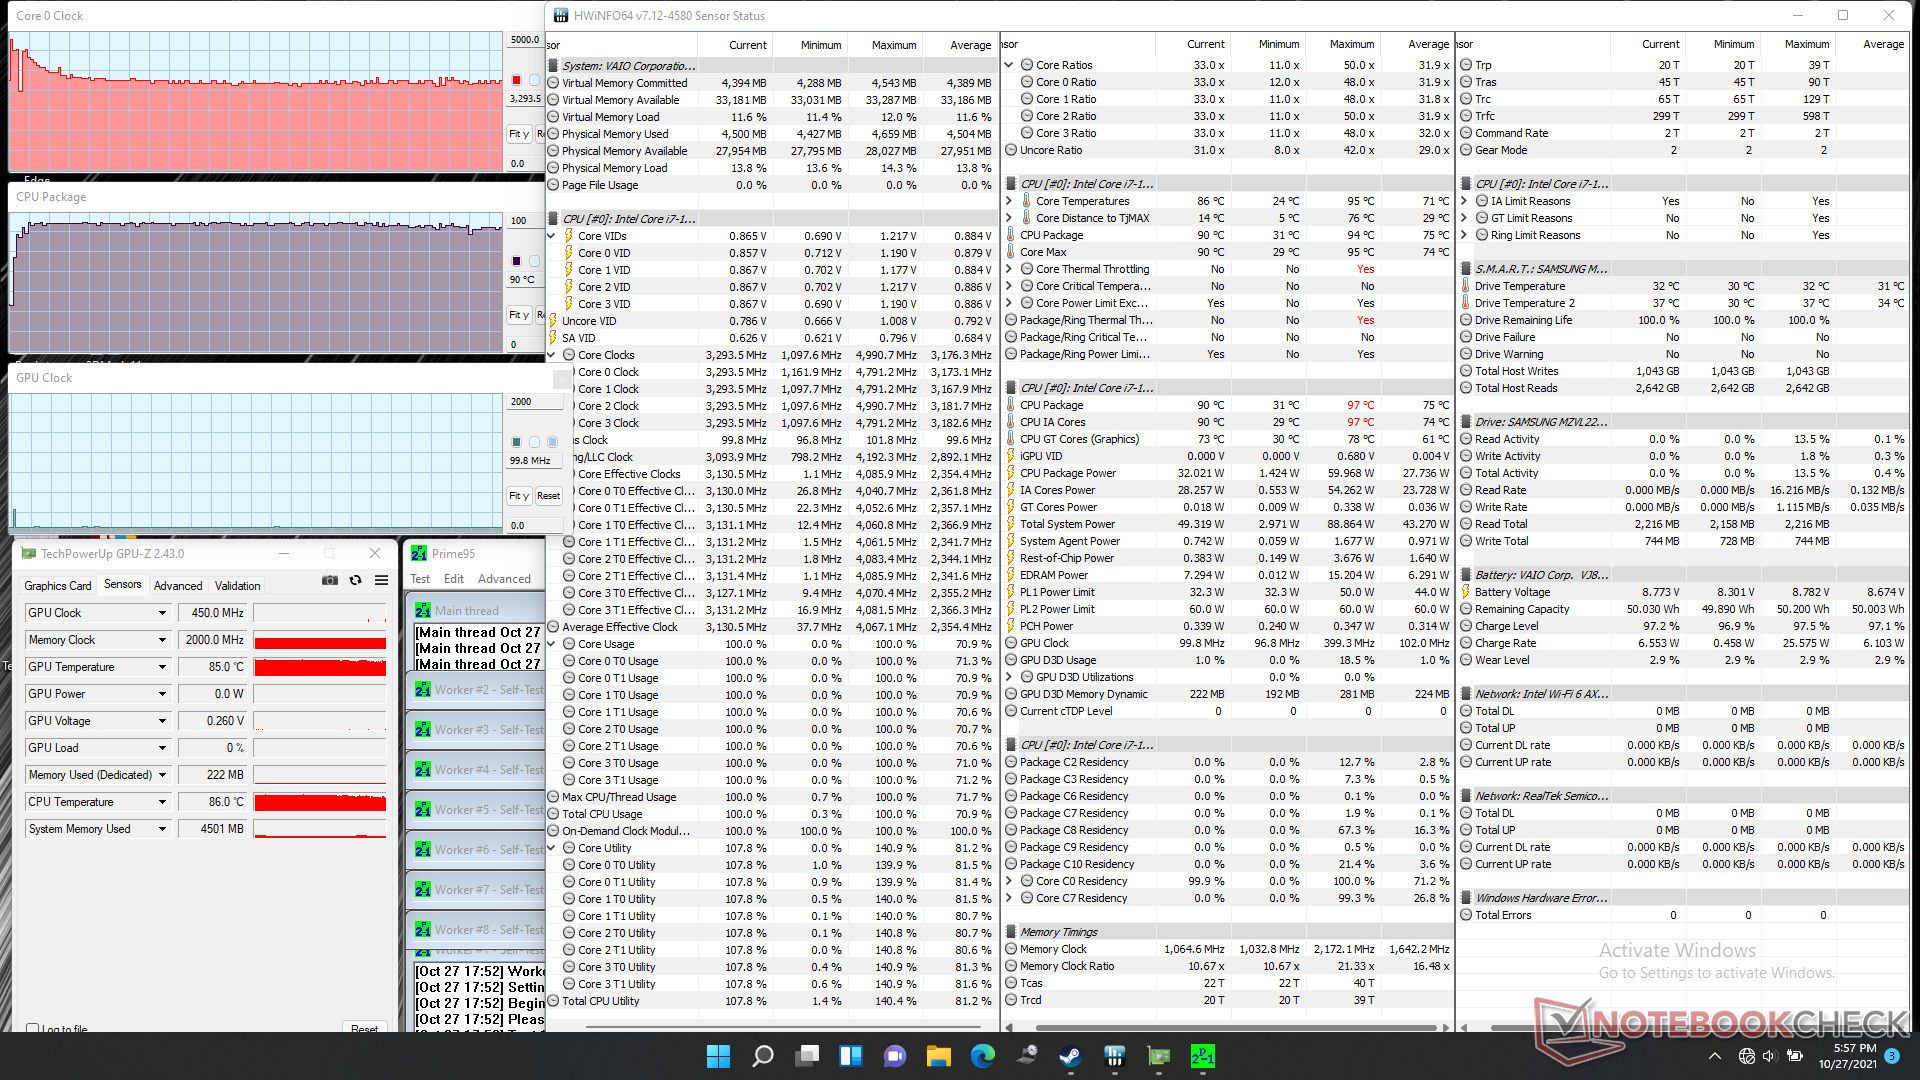Open the GPU Power sensor dropdown
This screenshot has width=1920, height=1080.
(x=162, y=694)
